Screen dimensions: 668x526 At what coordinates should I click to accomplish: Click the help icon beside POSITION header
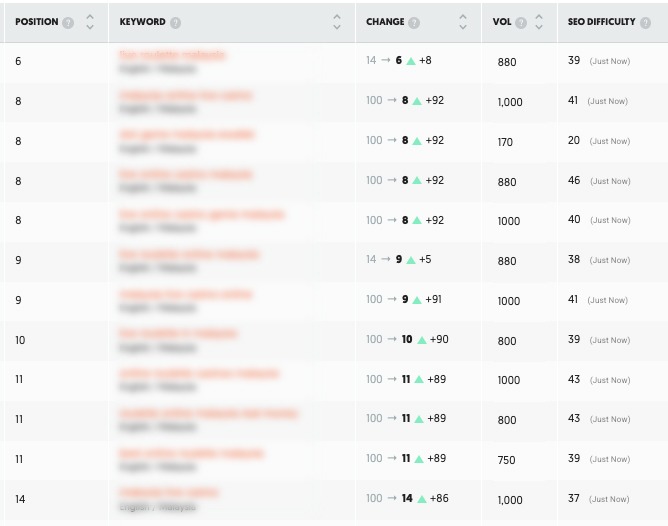pyautogui.click(x=68, y=23)
